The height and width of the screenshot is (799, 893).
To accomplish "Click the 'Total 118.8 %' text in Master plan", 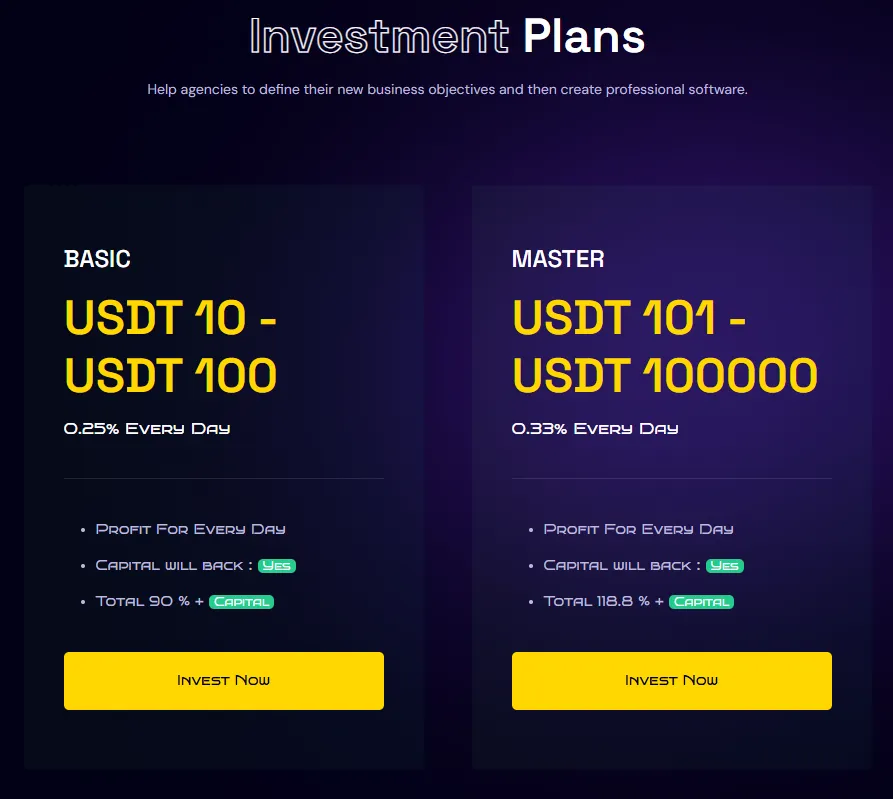I will coord(597,602).
